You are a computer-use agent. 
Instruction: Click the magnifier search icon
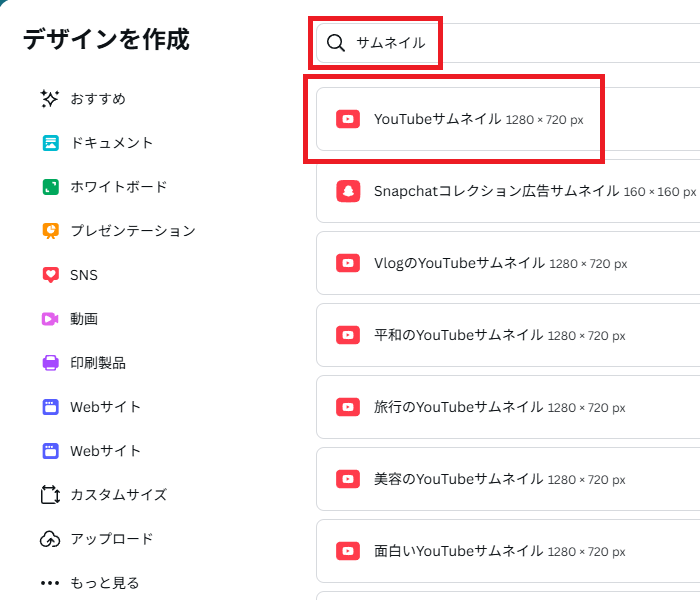coord(336,43)
